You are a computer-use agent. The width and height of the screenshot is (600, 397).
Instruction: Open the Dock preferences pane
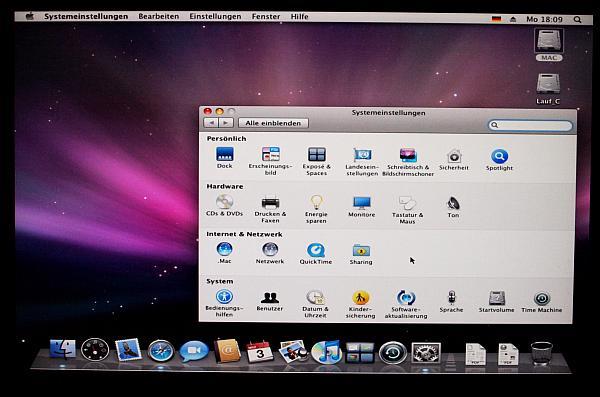(x=225, y=158)
